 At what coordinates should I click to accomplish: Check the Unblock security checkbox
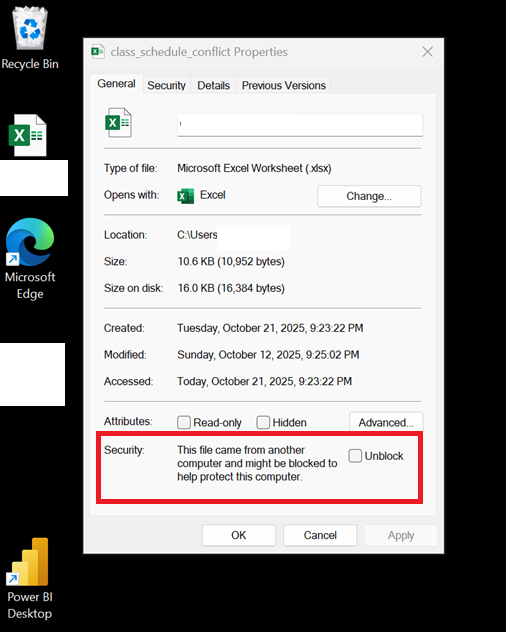pyautogui.click(x=355, y=456)
